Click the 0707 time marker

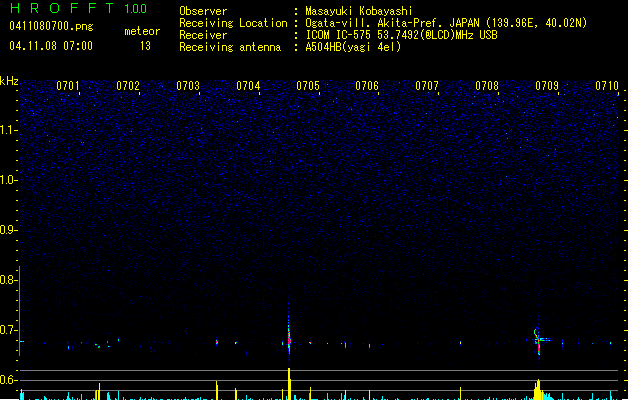coord(427,86)
